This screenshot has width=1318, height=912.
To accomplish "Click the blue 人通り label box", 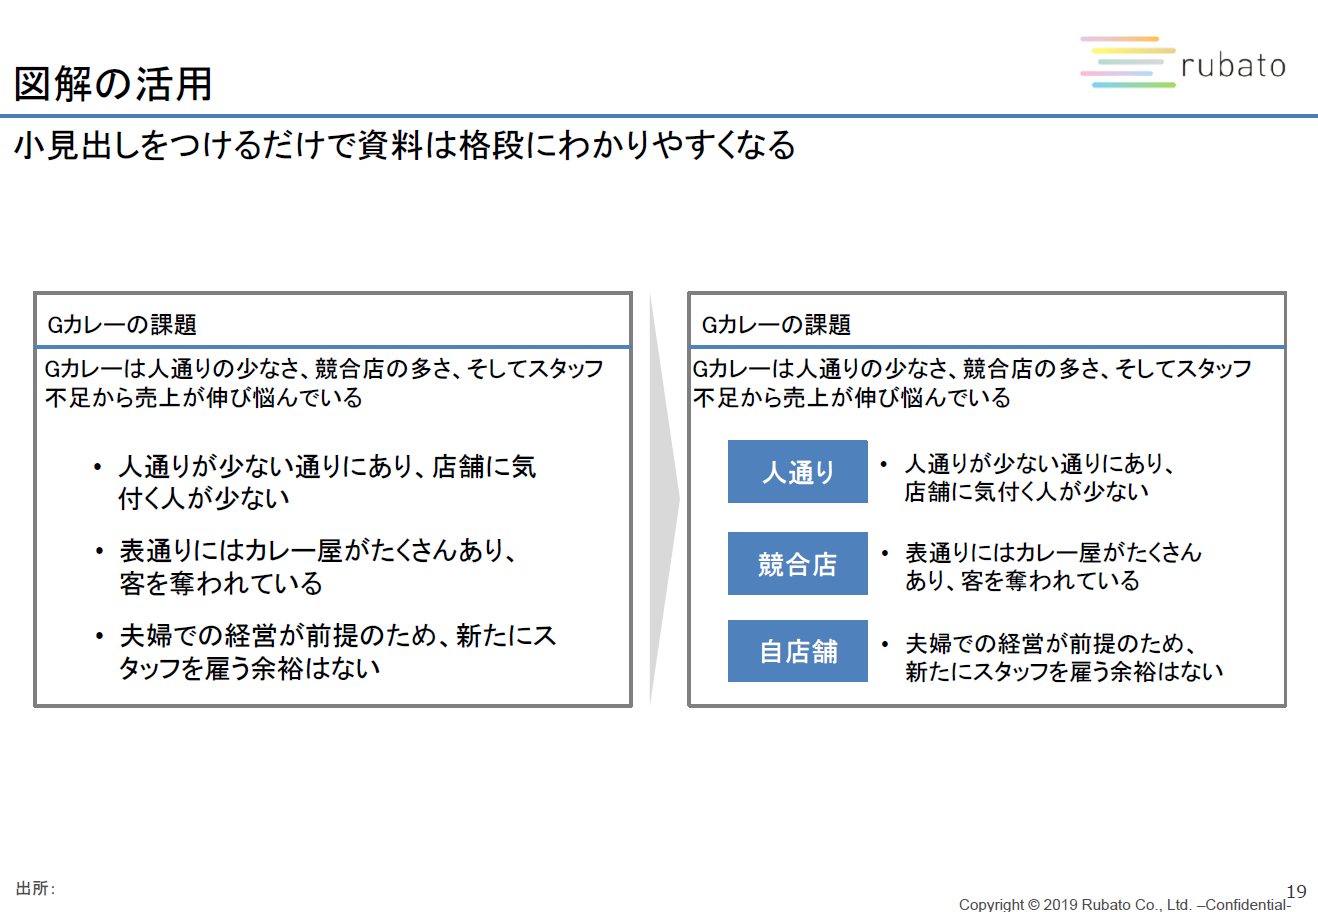I will click(798, 472).
